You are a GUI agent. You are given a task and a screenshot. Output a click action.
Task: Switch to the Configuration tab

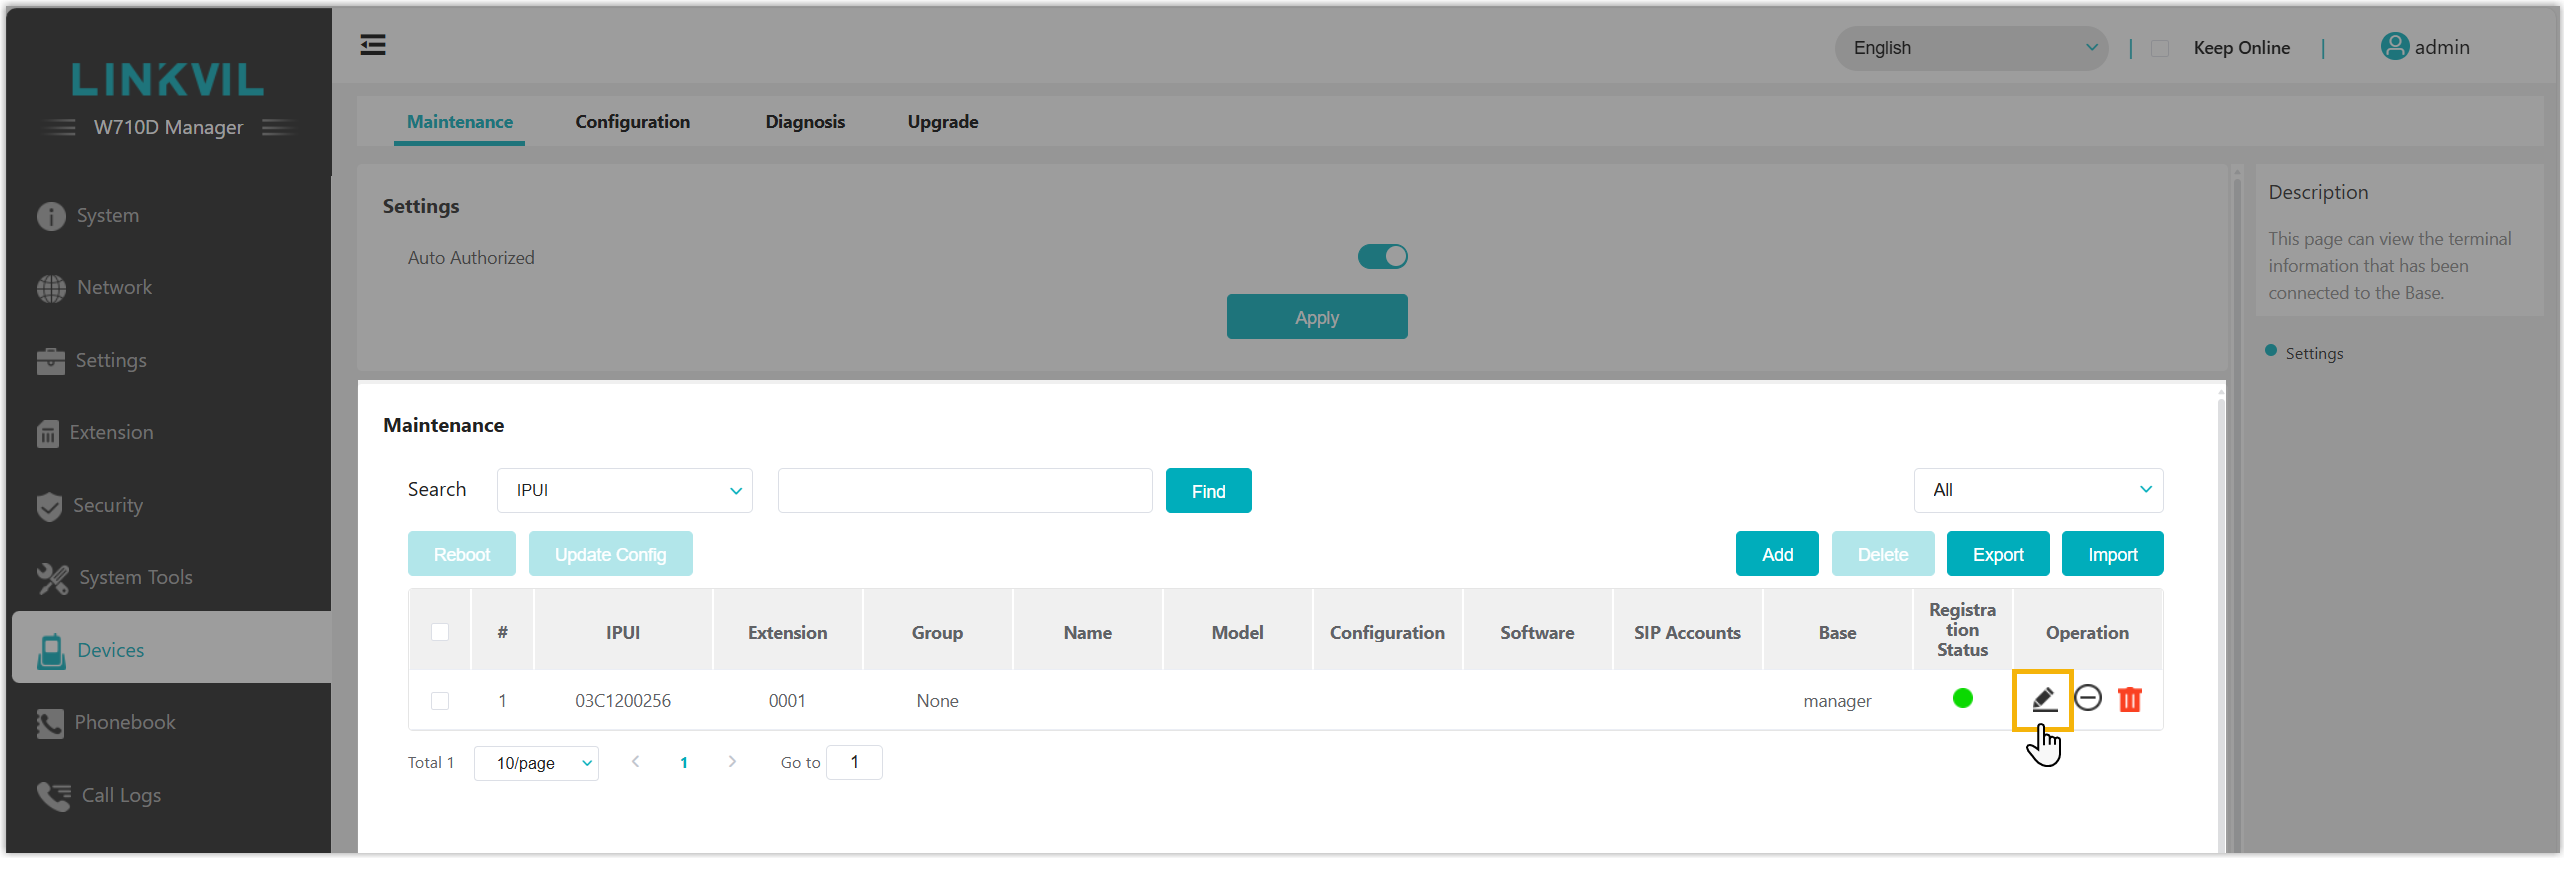(x=632, y=122)
